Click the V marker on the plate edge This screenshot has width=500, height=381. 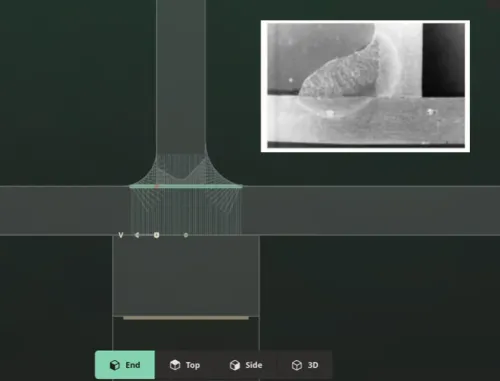point(121,235)
